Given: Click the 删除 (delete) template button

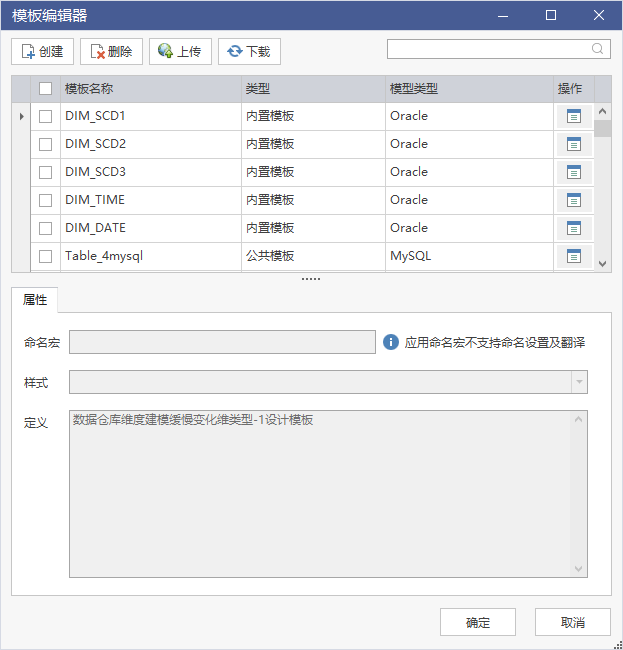Looking at the screenshot, I should (111, 51).
